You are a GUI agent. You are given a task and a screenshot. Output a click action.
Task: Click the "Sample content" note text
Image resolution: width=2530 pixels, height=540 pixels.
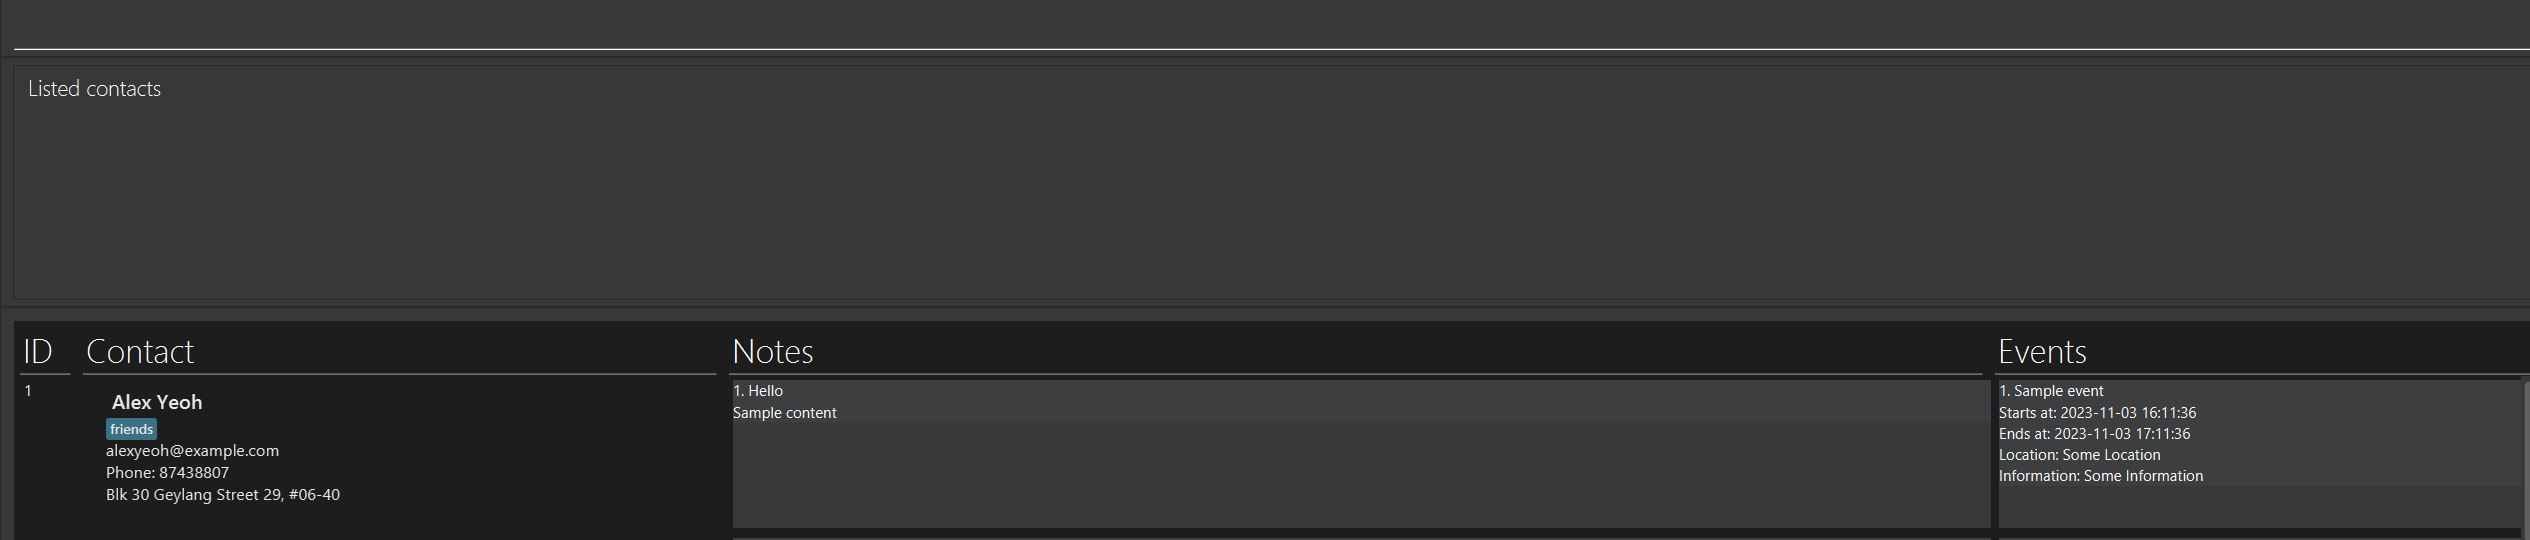[x=785, y=413]
